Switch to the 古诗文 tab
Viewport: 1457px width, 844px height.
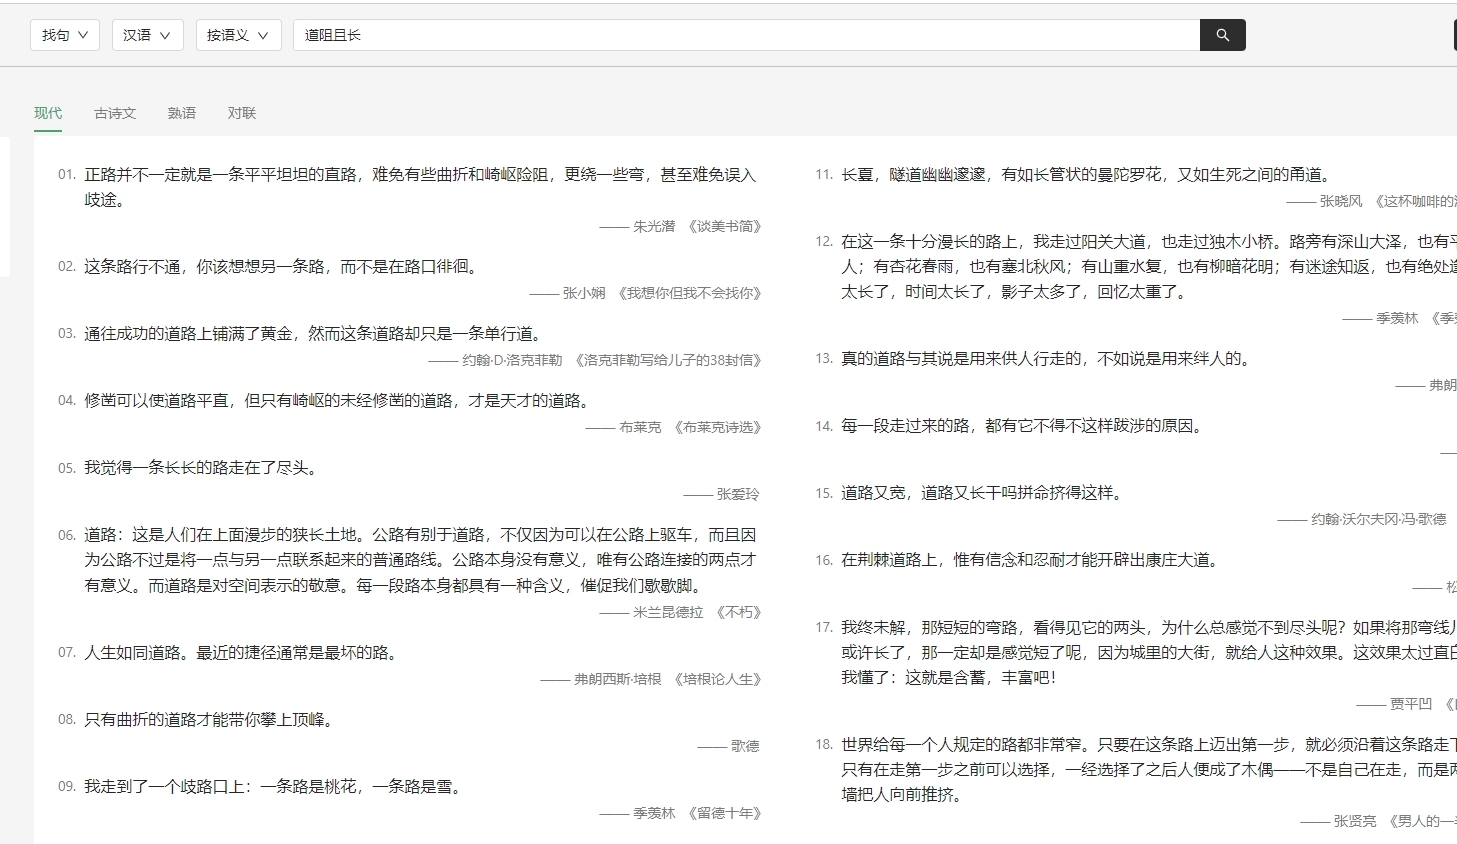click(x=115, y=113)
